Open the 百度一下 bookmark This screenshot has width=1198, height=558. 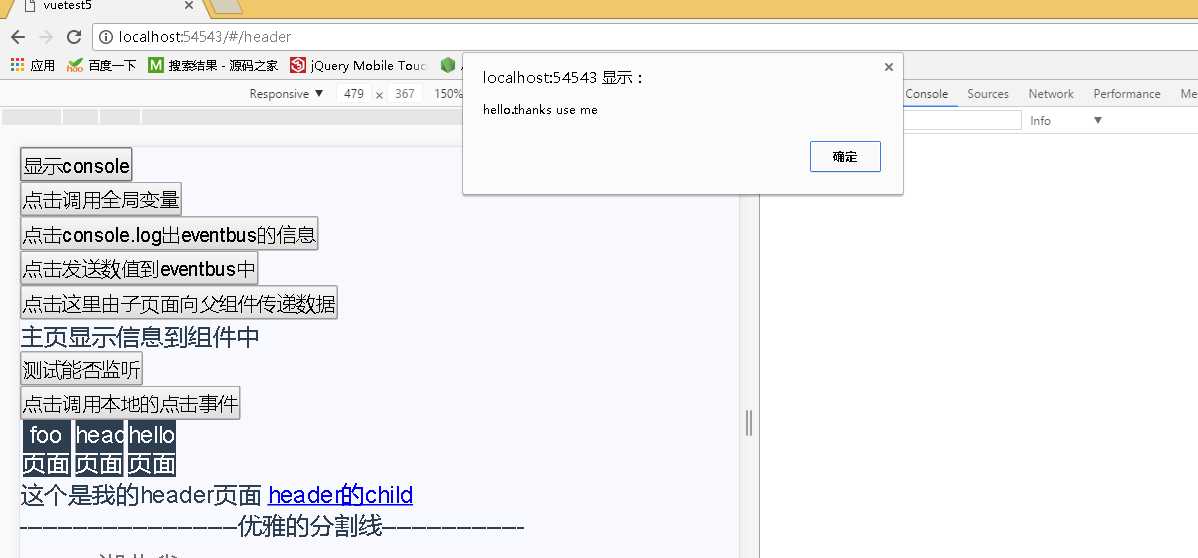[102, 66]
